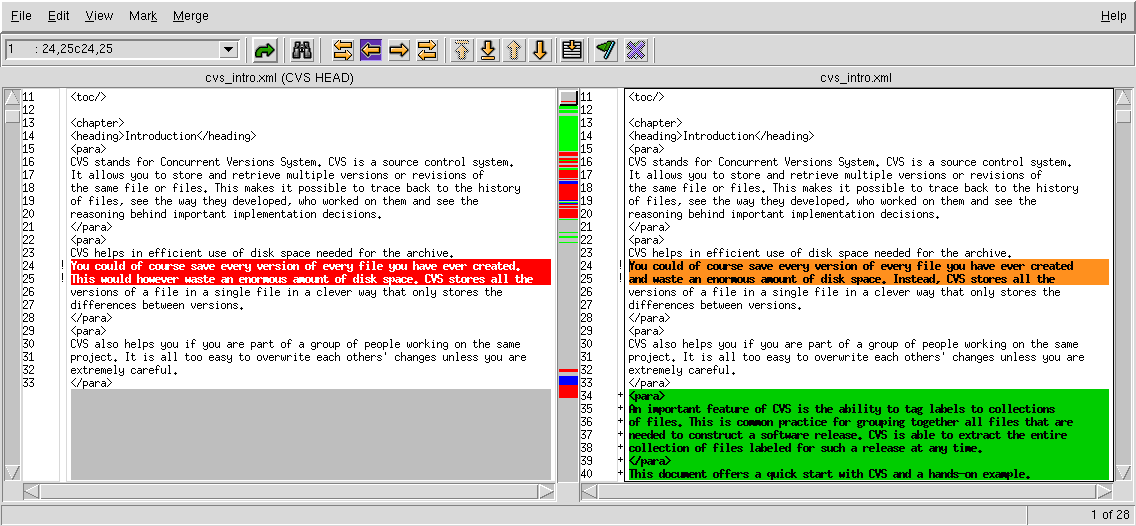
Task: Select merge choice right-then-left double arrow icon
Action: (x=427, y=50)
